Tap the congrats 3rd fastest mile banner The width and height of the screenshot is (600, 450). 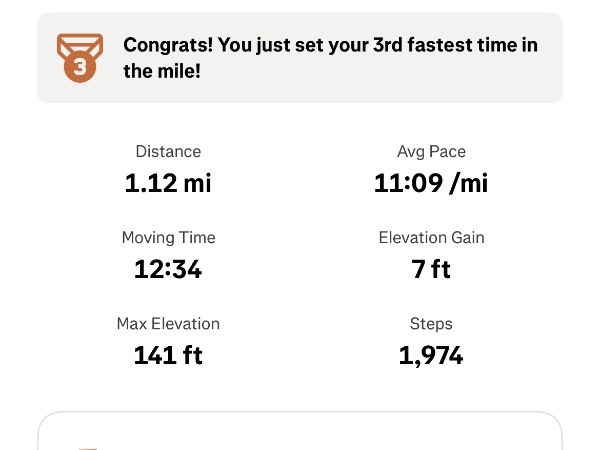300,58
